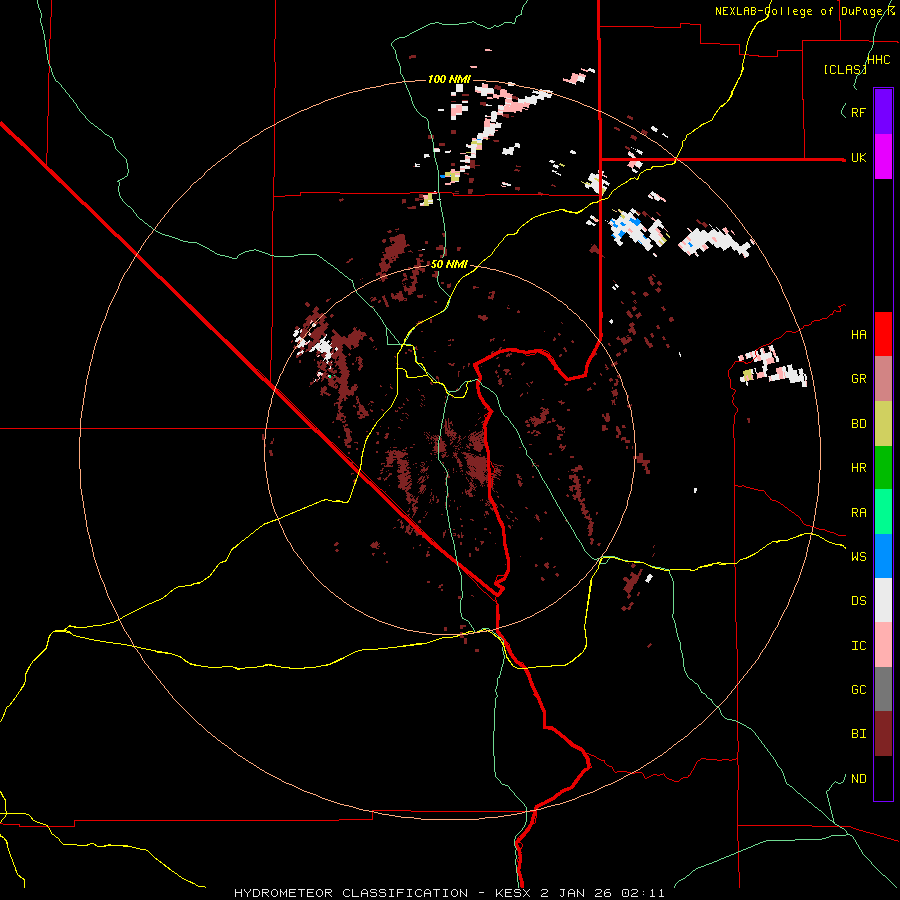This screenshot has width=900, height=900.
Task: Click the [CLAS] units label
Action: [845, 70]
